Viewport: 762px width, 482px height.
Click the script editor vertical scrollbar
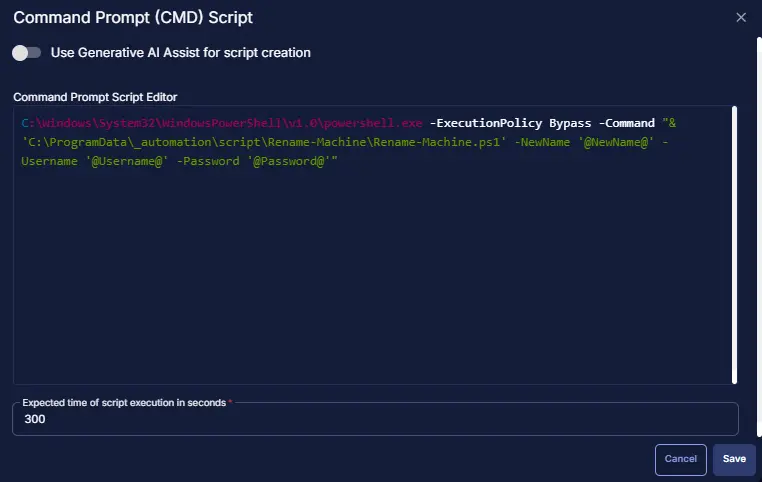[x=734, y=245]
